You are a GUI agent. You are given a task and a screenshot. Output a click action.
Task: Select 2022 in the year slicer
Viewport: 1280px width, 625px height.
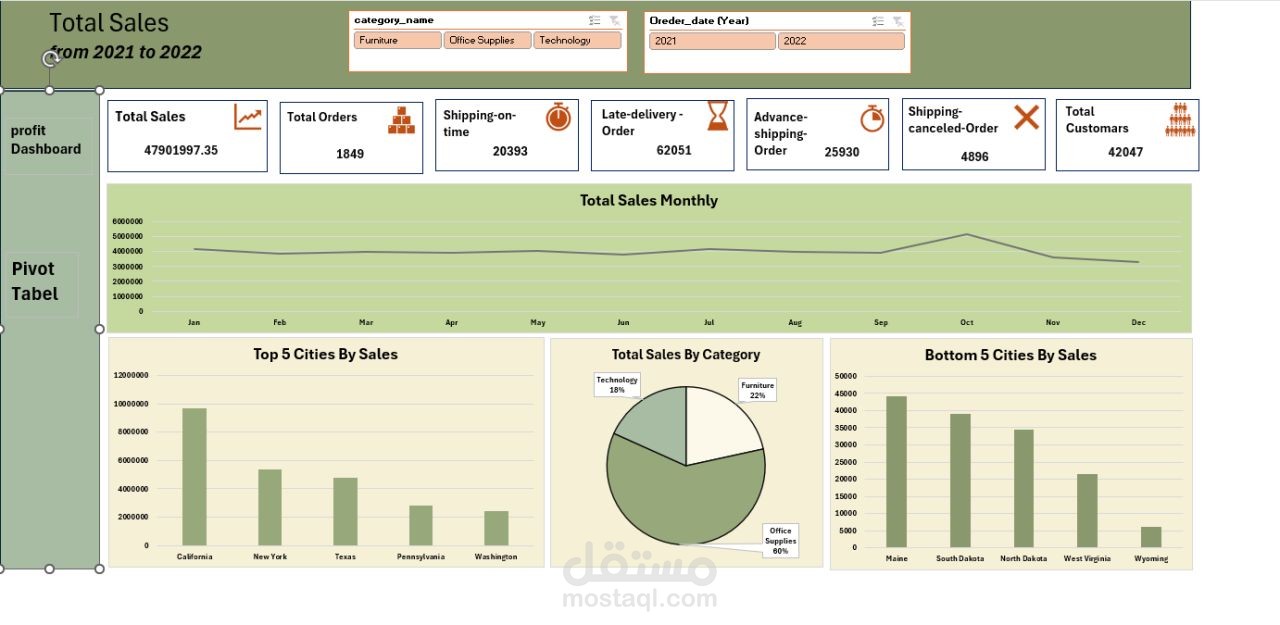click(840, 40)
